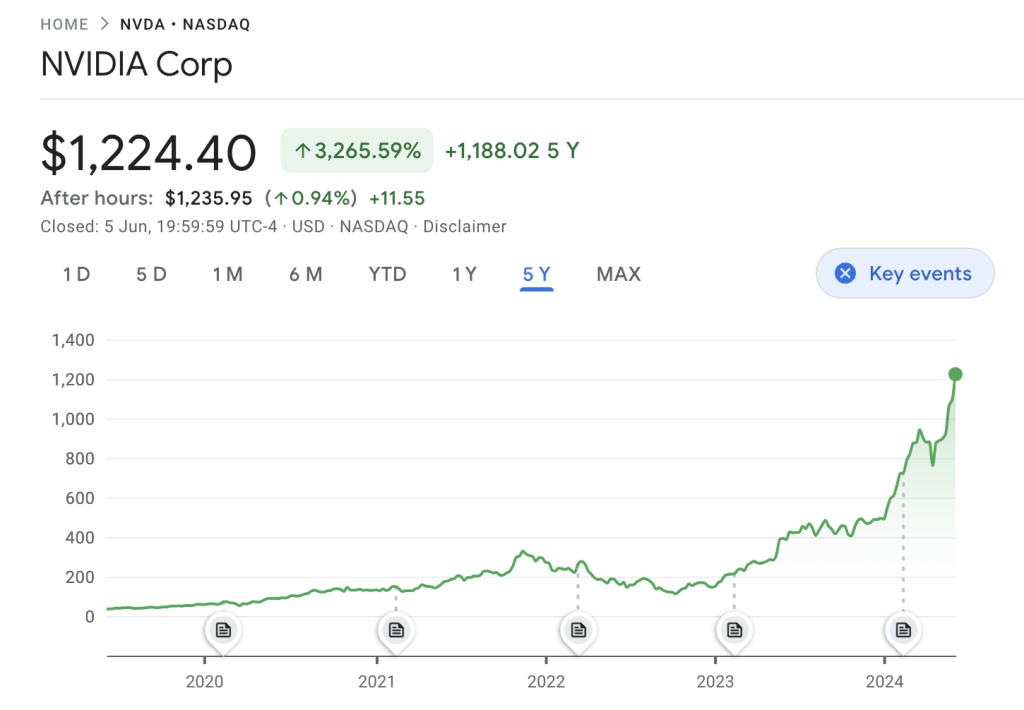Click the X icon in Key events pill

847,273
